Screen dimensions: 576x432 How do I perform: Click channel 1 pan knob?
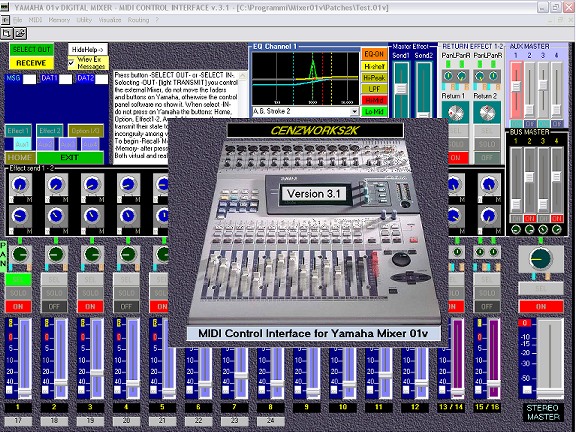(19, 254)
